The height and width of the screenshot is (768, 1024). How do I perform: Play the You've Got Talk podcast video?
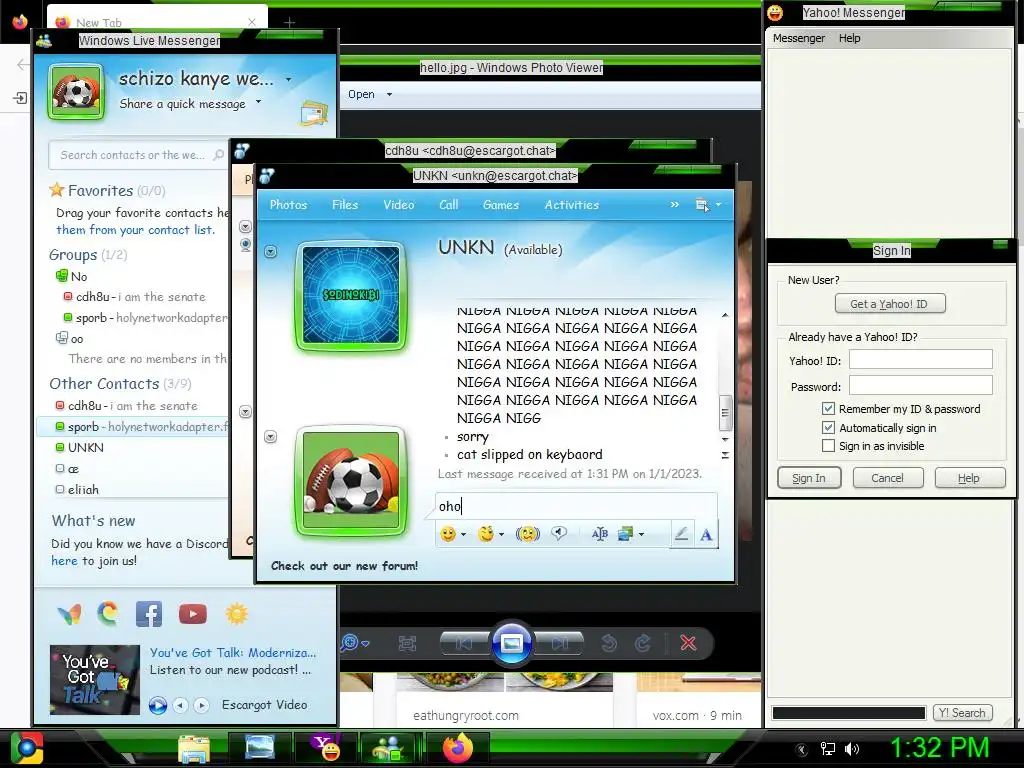coord(158,705)
